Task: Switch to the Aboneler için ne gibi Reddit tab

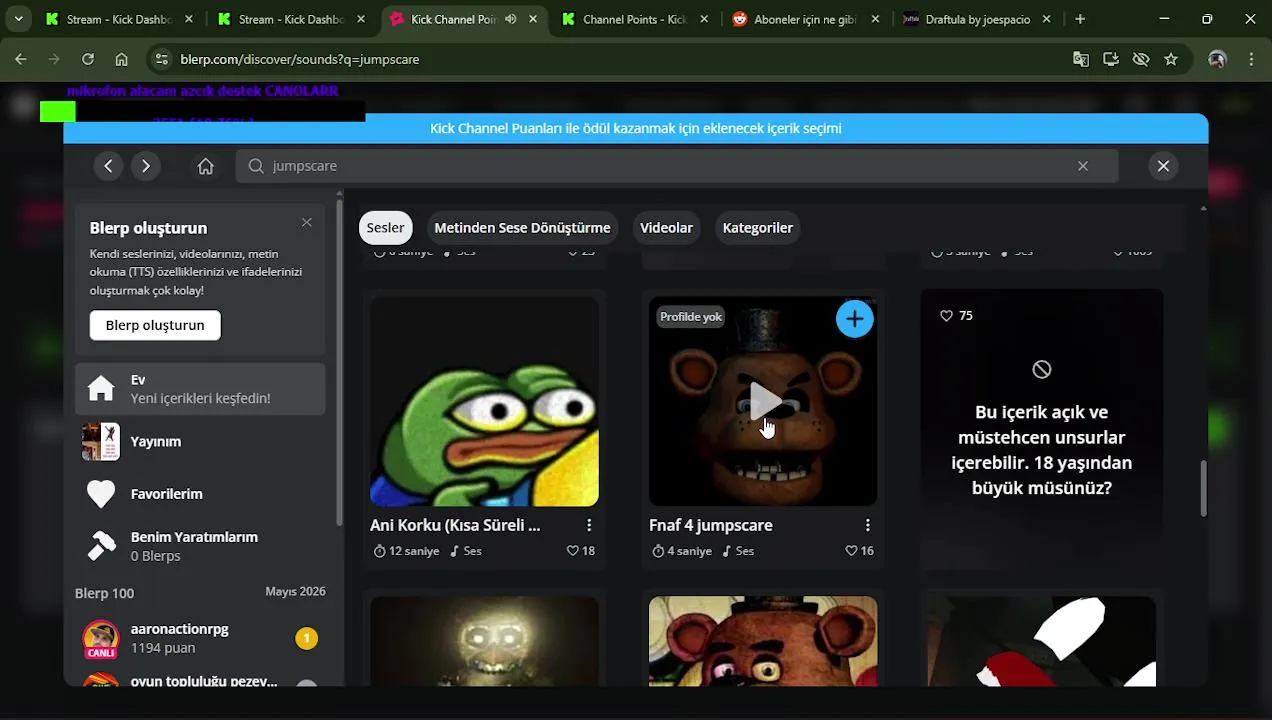Action: 807,19
